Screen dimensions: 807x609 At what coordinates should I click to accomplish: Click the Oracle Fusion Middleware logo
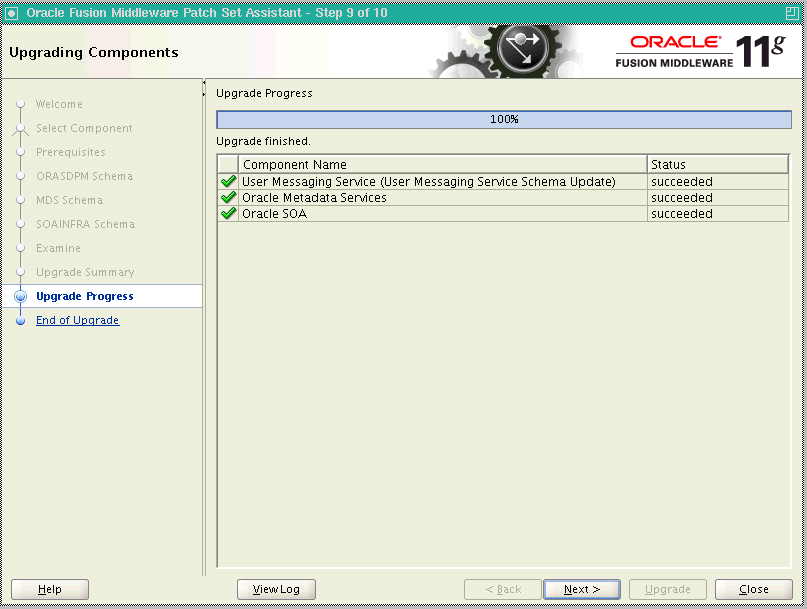700,51
